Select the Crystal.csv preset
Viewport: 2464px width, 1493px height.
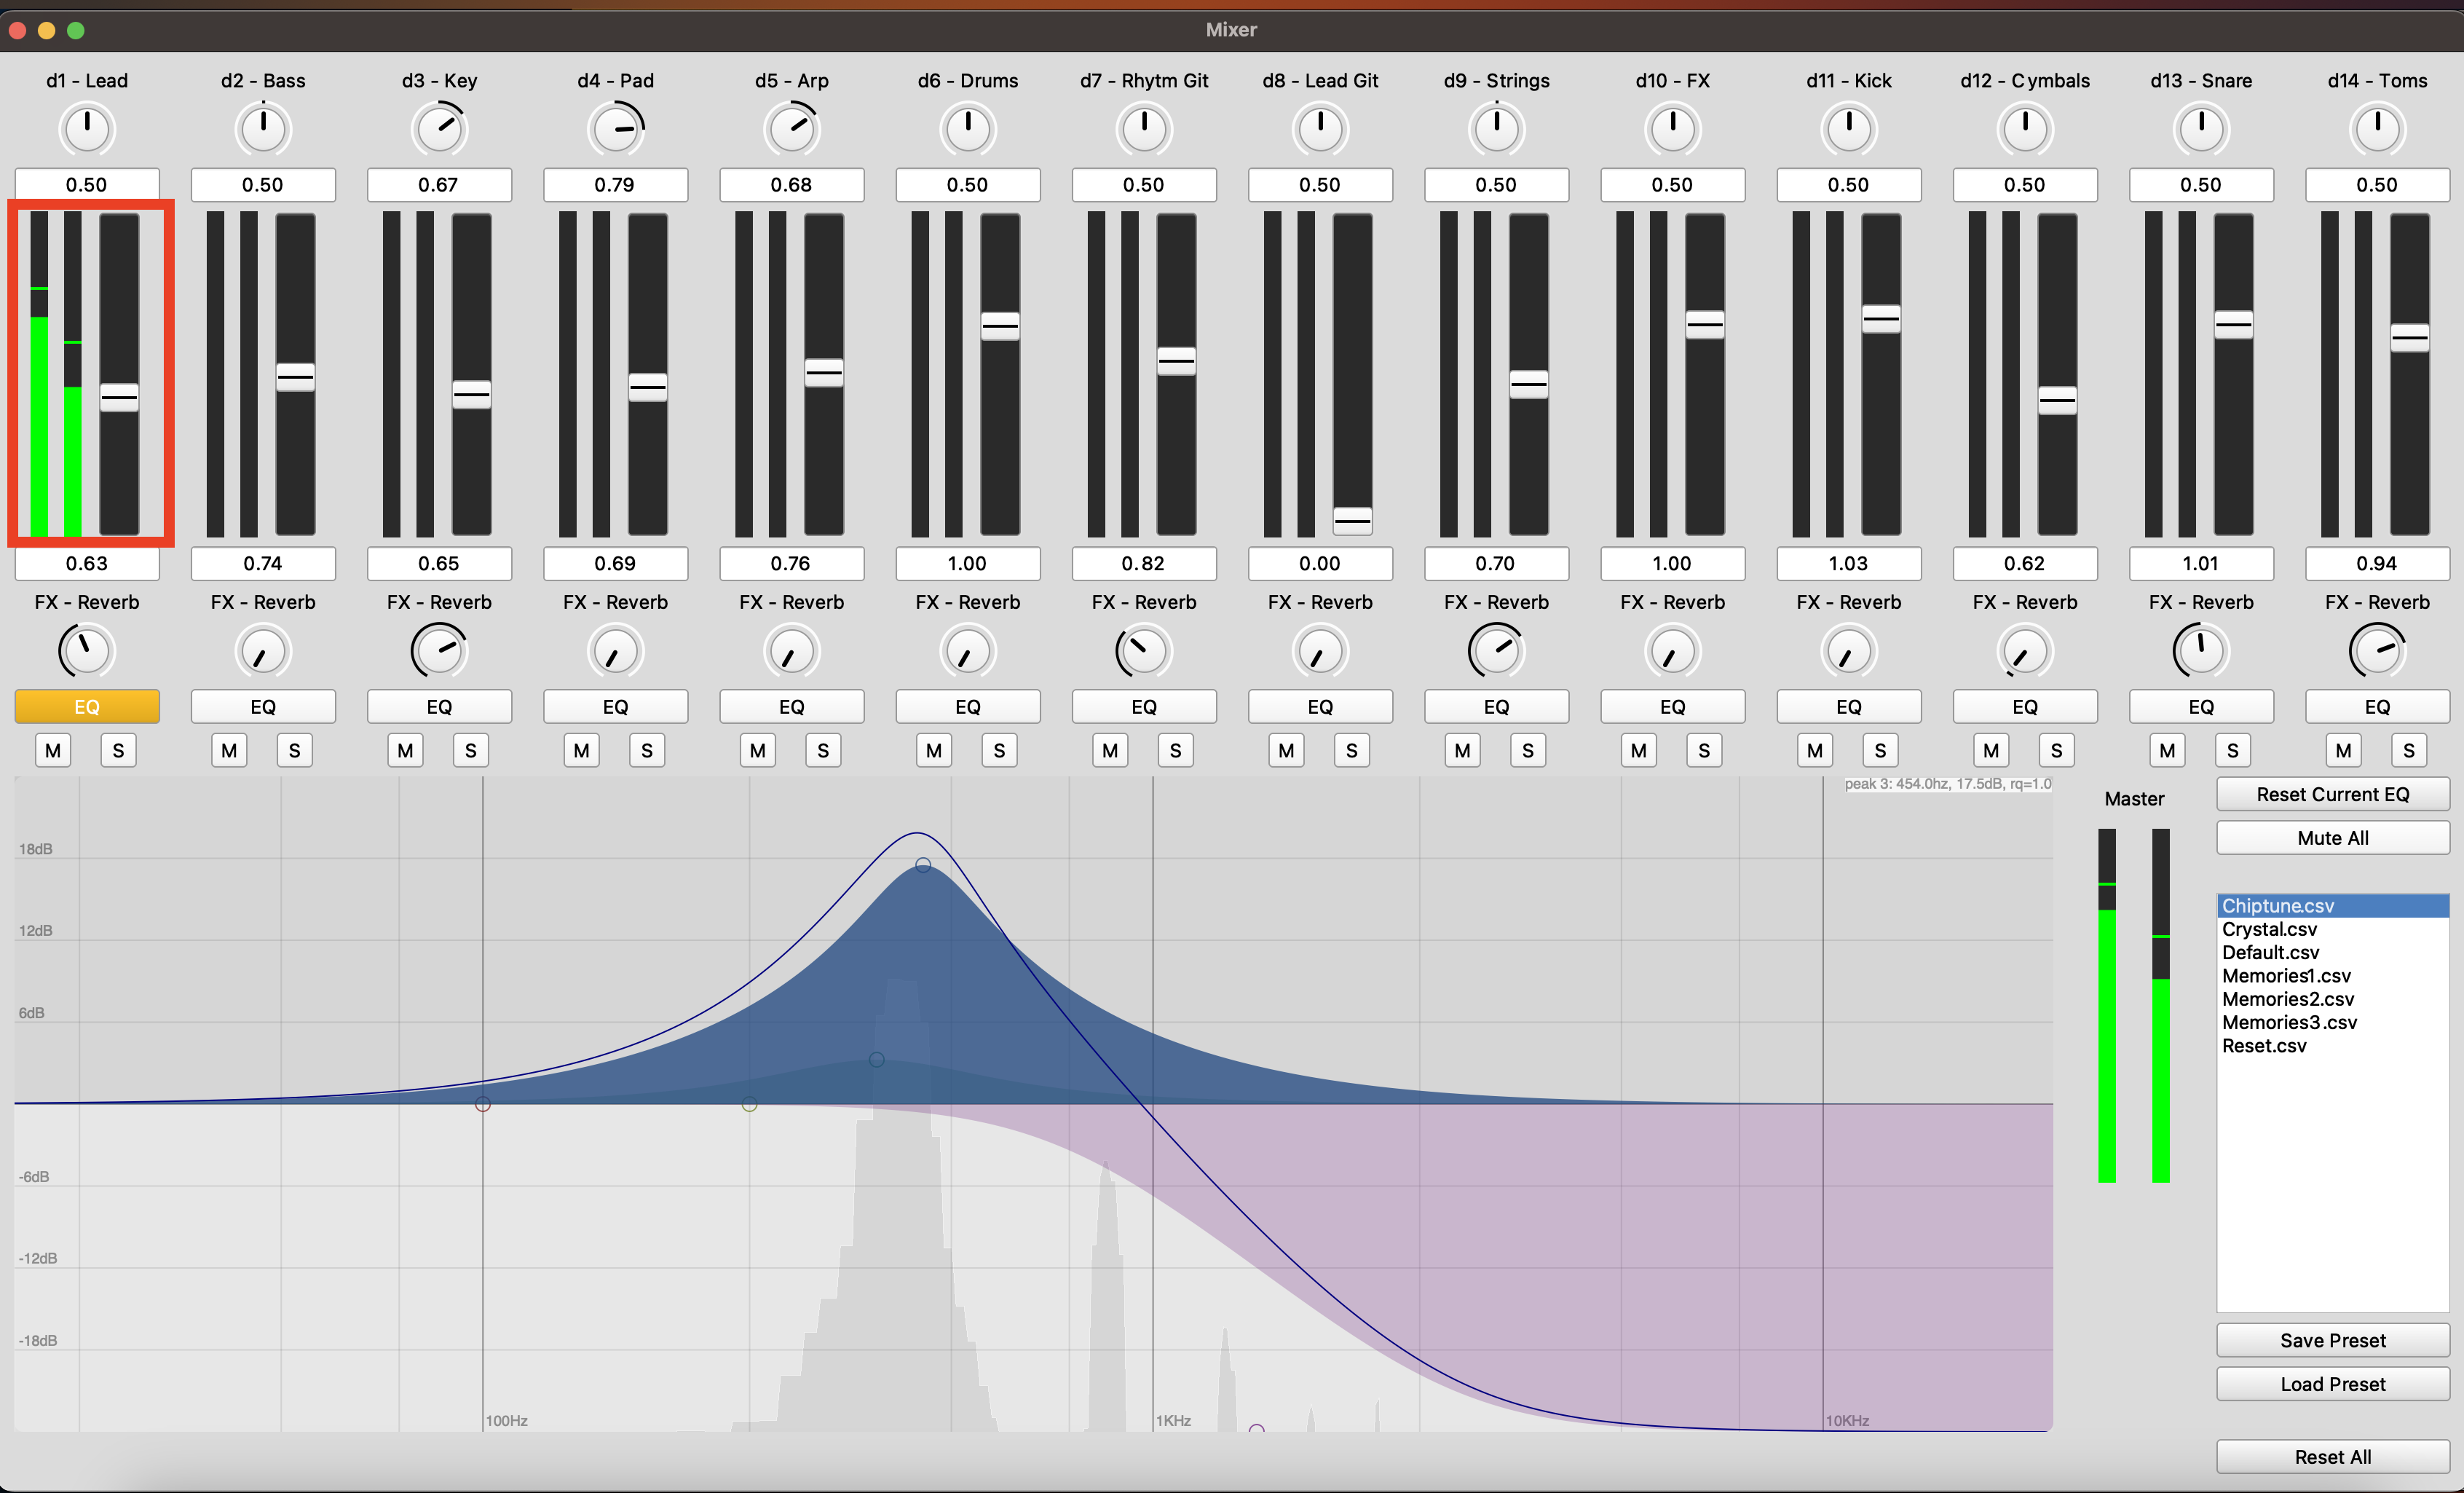2269,929
